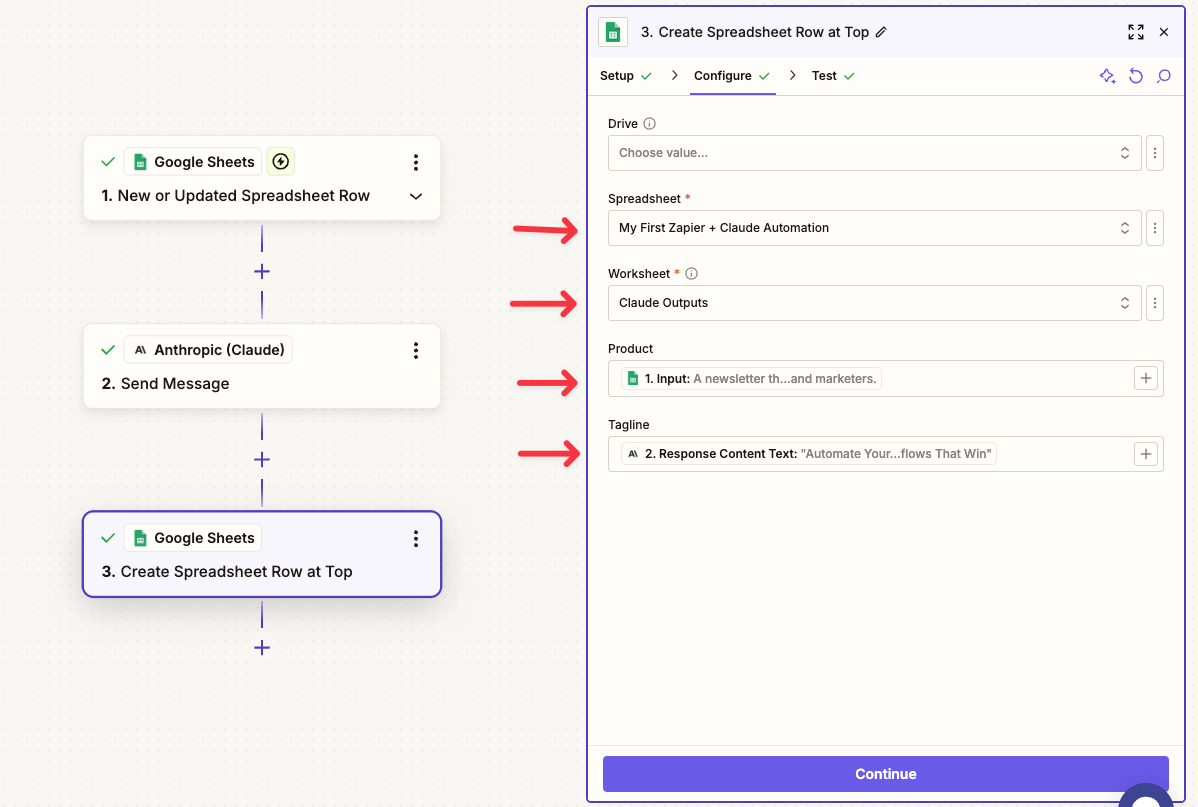Open the comment bubble icon in panel toolbar
Image resolution: width=1198 pixels, height=807 pixels.
[x=1164, y=76]
